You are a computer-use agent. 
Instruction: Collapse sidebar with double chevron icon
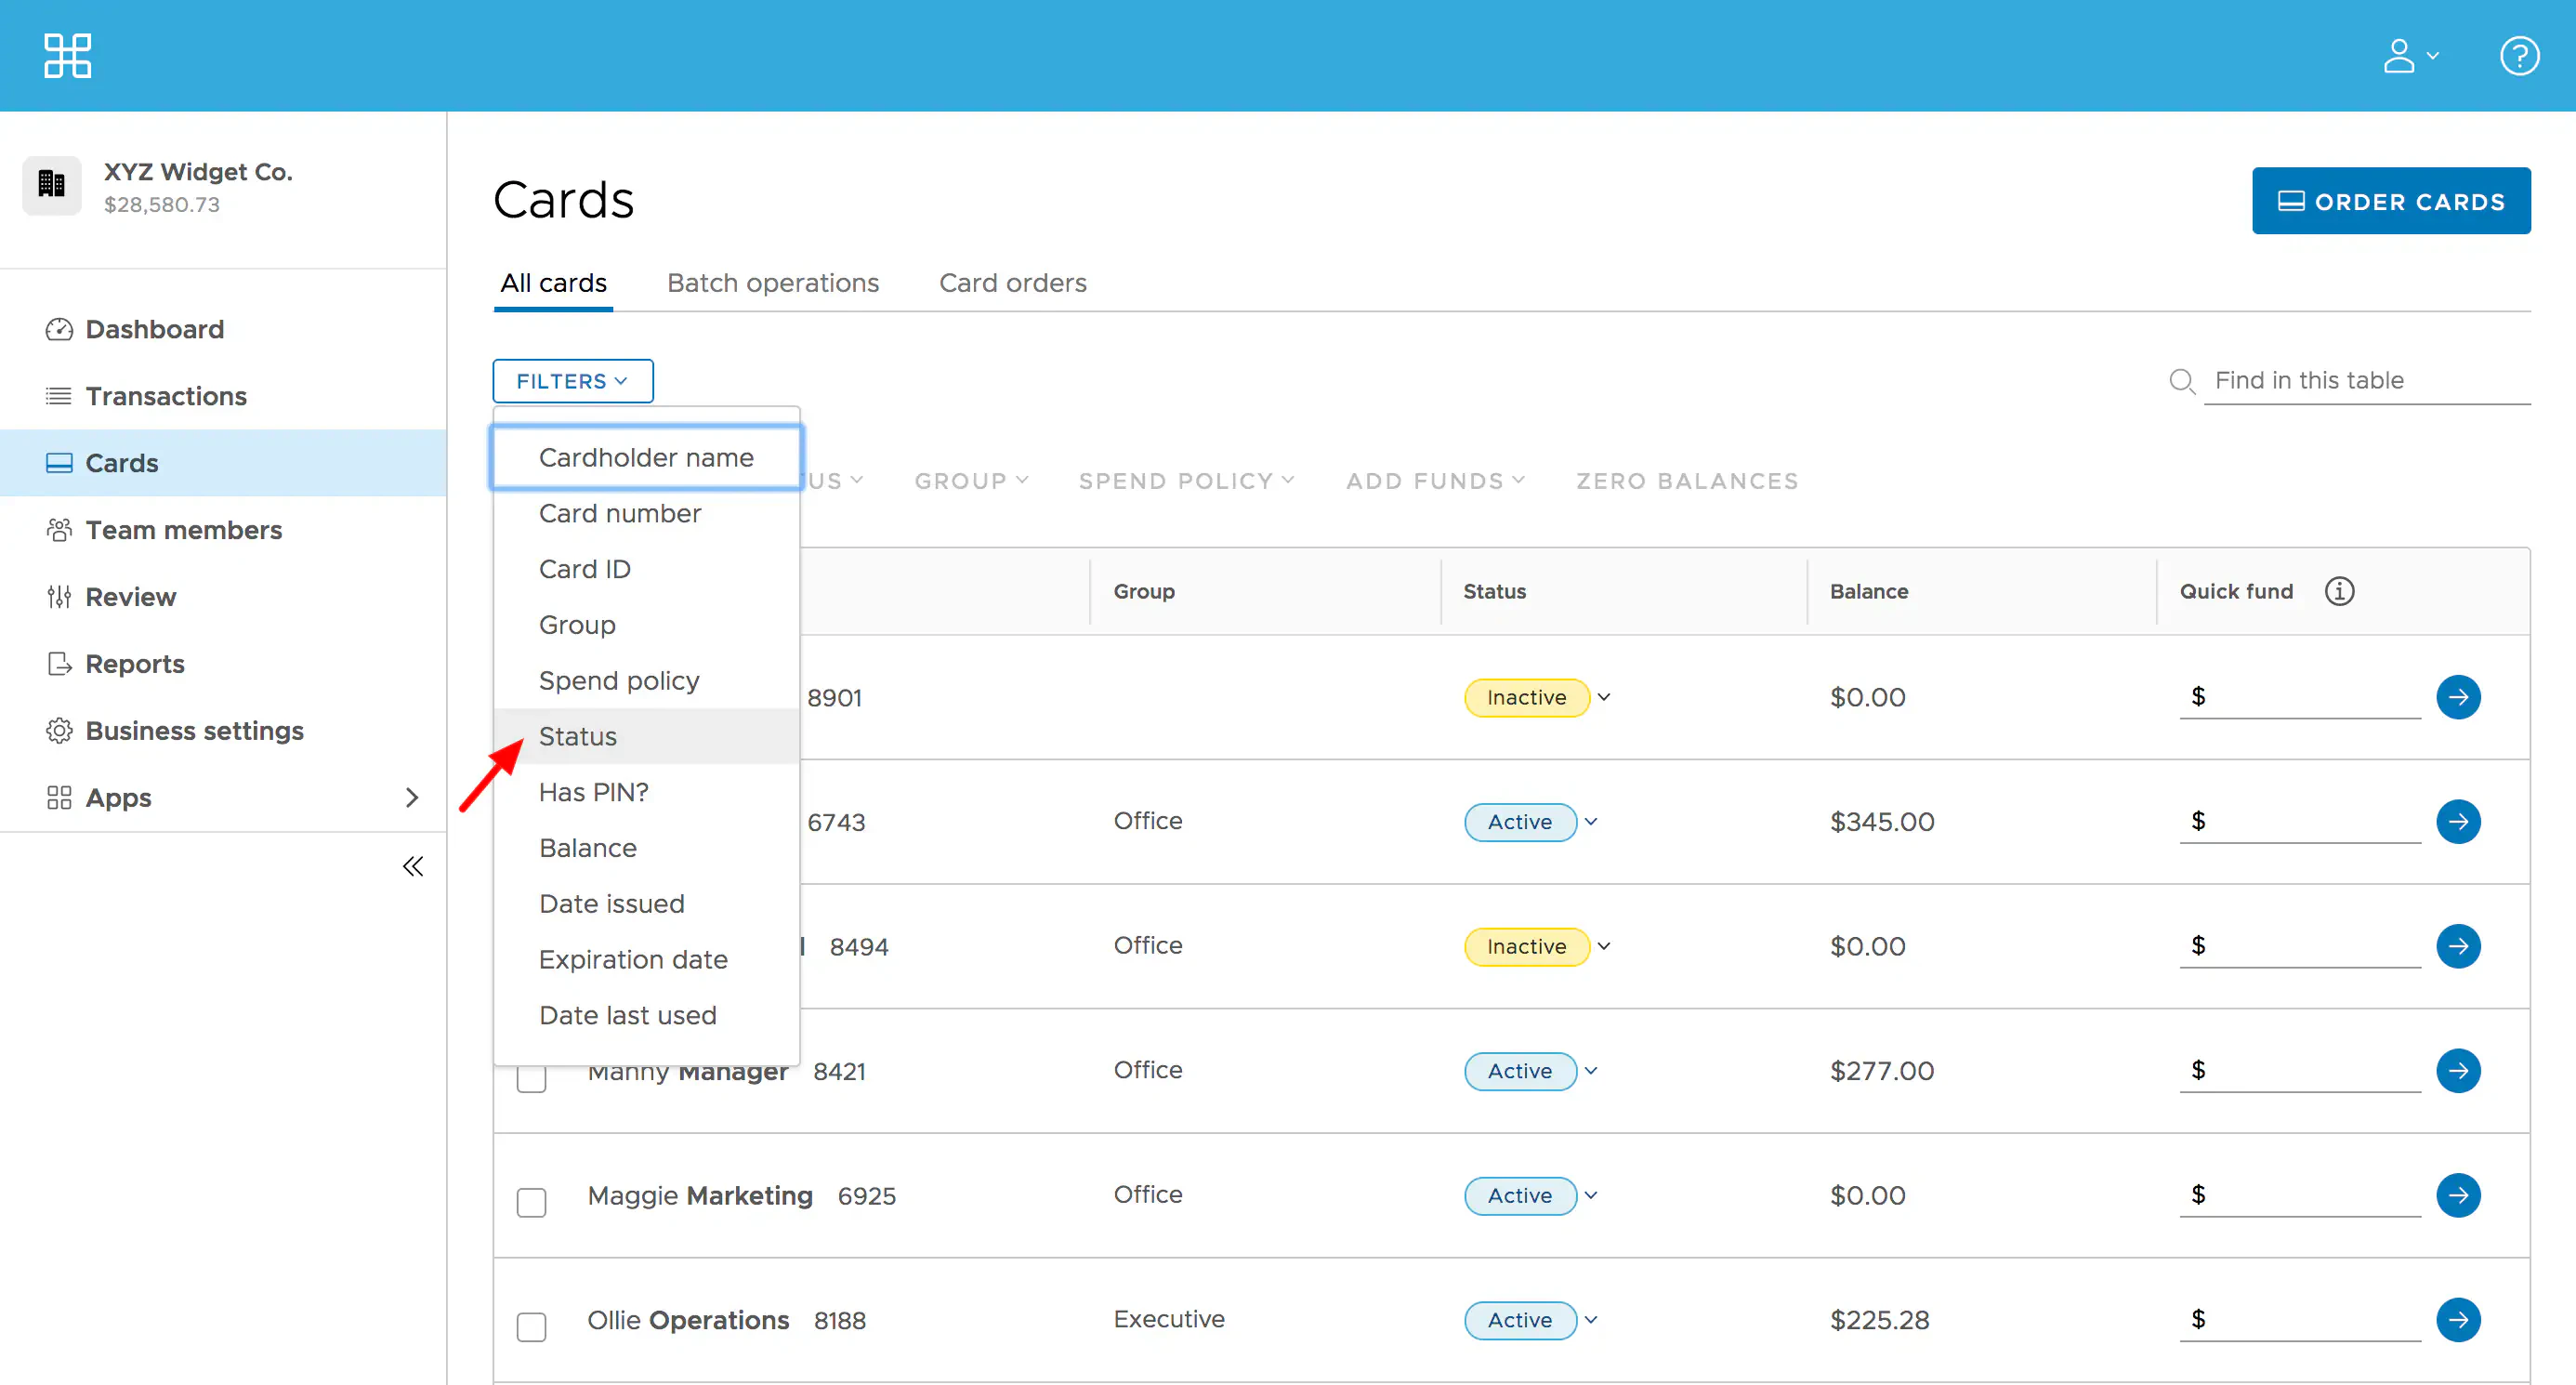[x=412, y=866]
